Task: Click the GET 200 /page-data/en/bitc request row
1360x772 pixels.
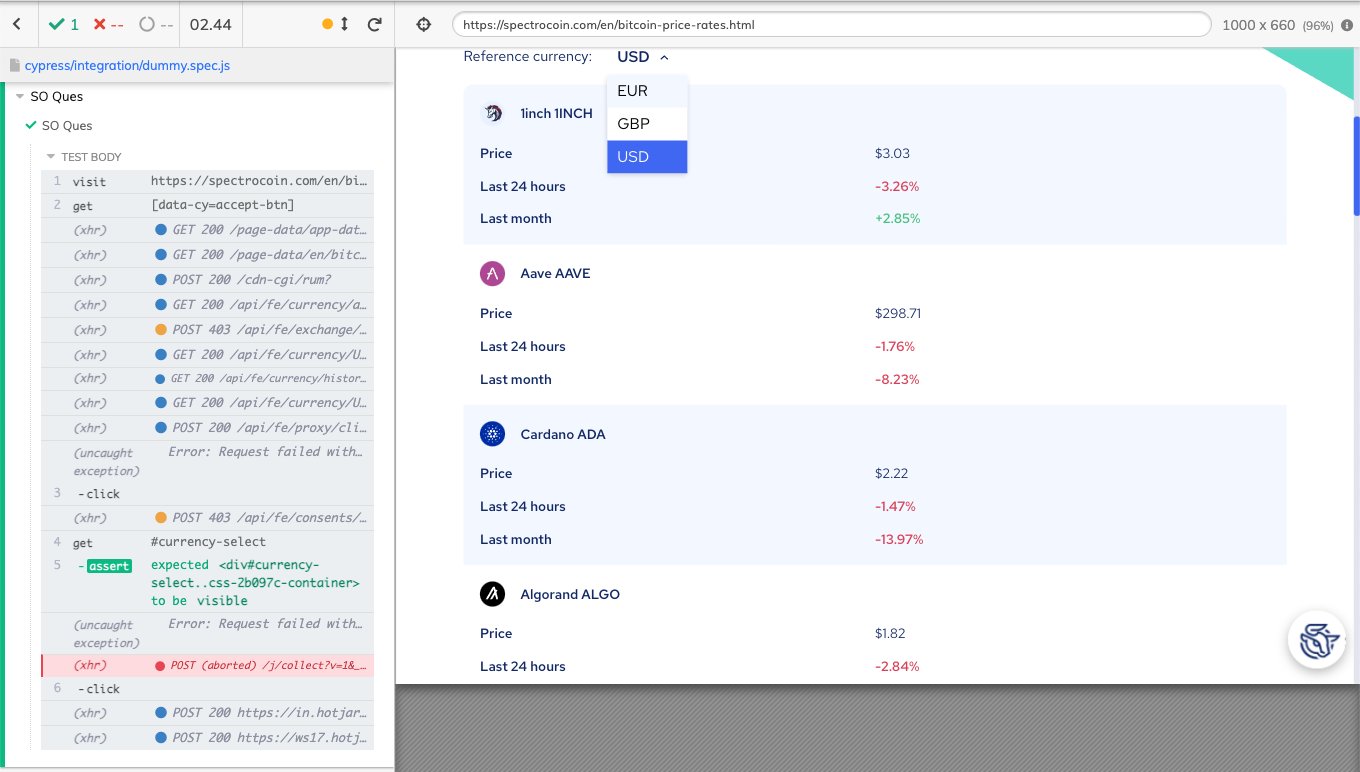Action: [x=208, y=255]
